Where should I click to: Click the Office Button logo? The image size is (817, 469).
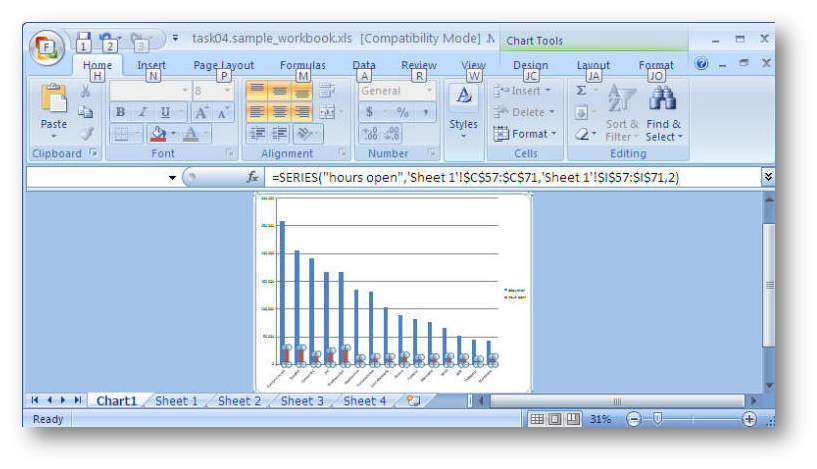[46, 46]
